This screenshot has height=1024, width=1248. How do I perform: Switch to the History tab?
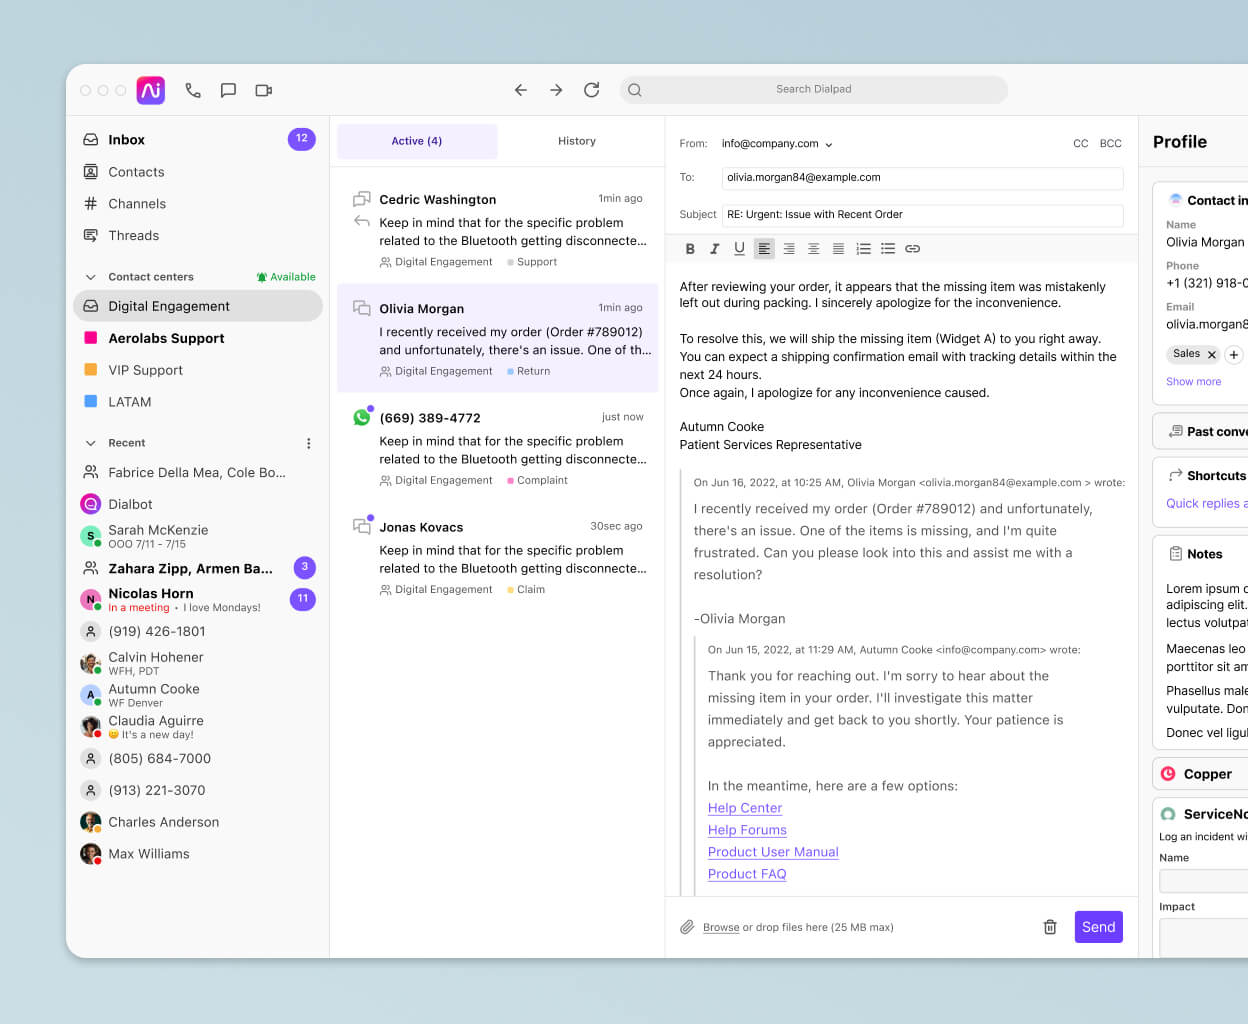point(577,141)
